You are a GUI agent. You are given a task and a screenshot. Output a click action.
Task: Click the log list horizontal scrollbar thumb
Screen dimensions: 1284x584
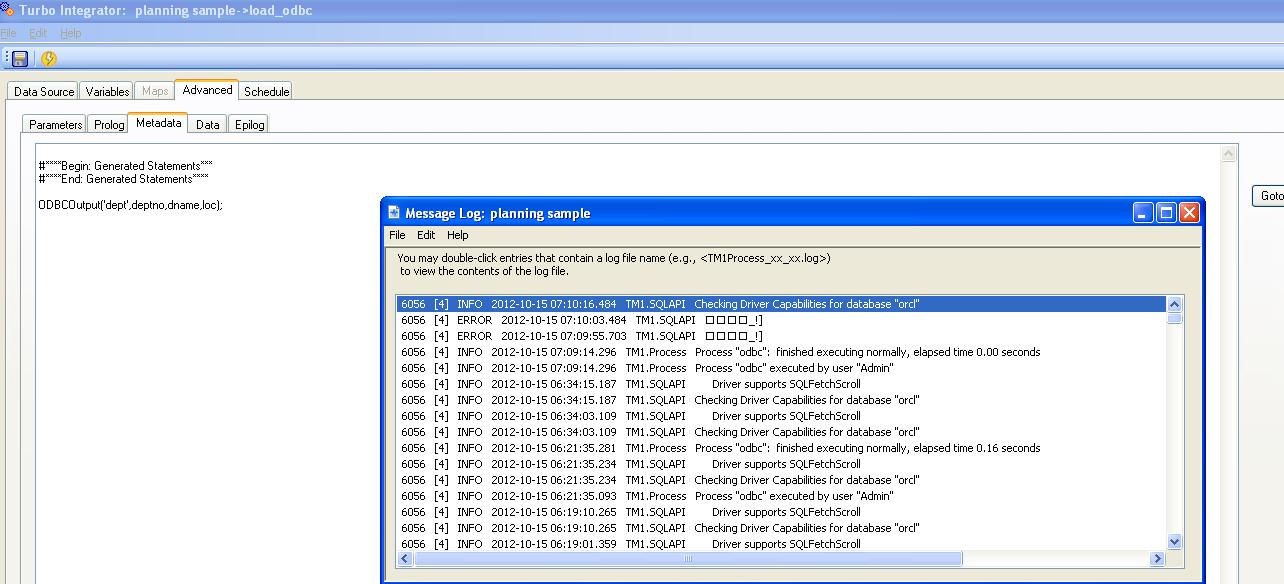pyautogui.click(x=688, y=559)
